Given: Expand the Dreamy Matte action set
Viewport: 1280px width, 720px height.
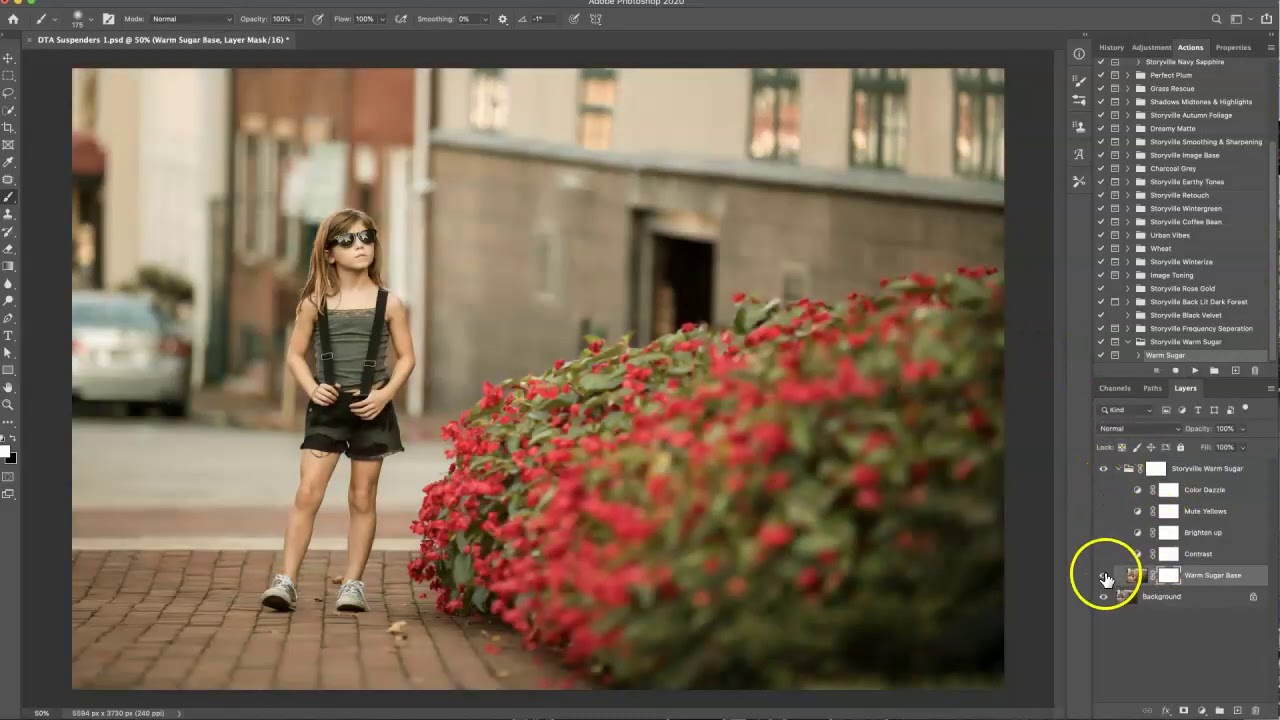Looking at the screenshot, I should click(x=1128, y=129).
